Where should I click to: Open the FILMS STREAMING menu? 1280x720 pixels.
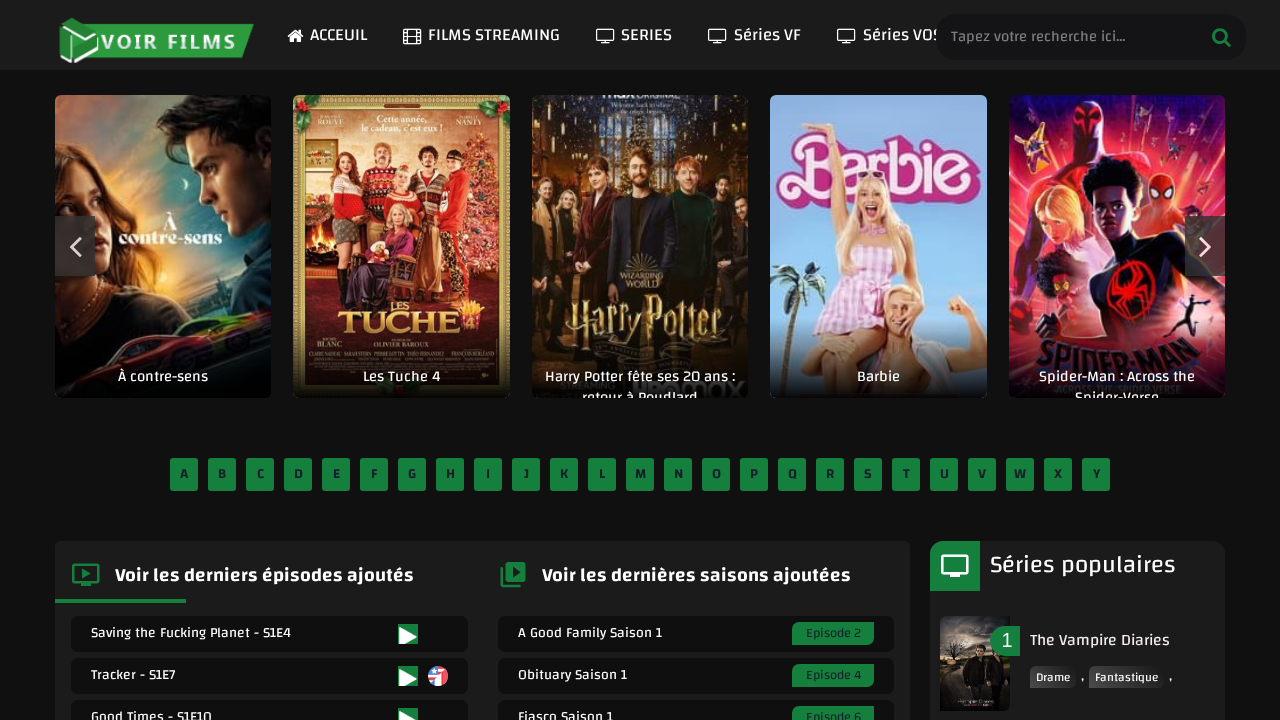tap(481, 35)
